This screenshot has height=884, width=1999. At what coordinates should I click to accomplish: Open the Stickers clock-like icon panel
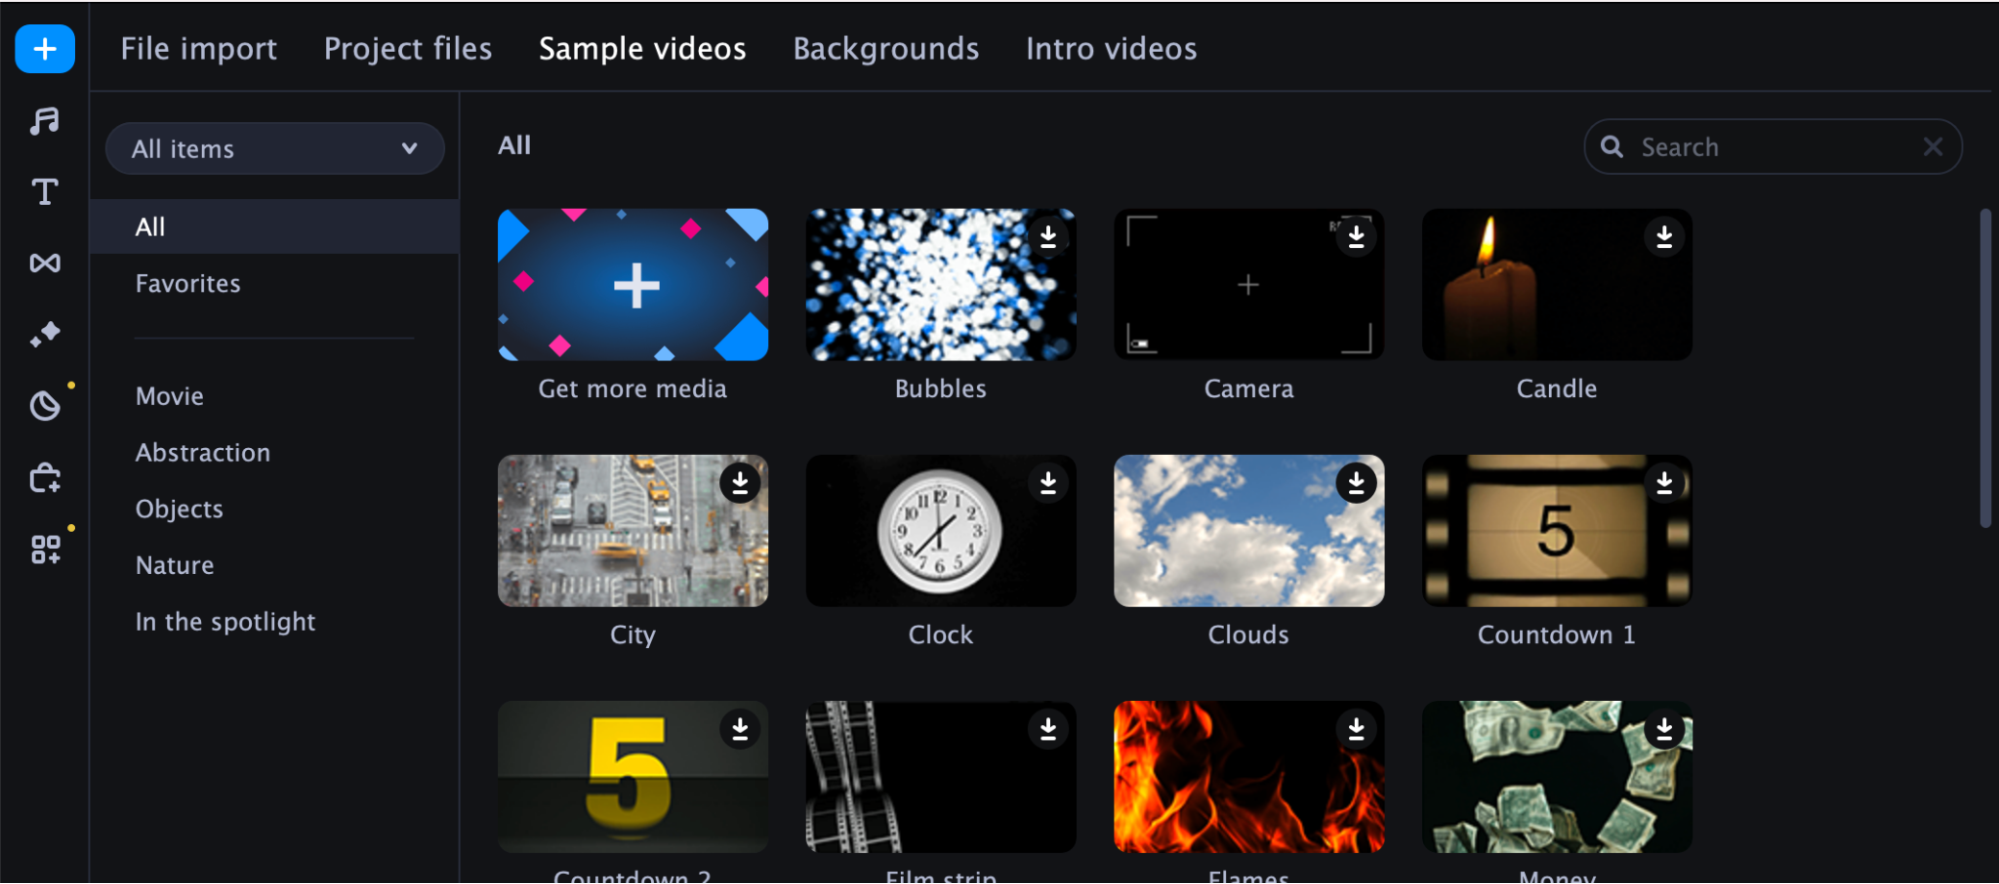45,406
